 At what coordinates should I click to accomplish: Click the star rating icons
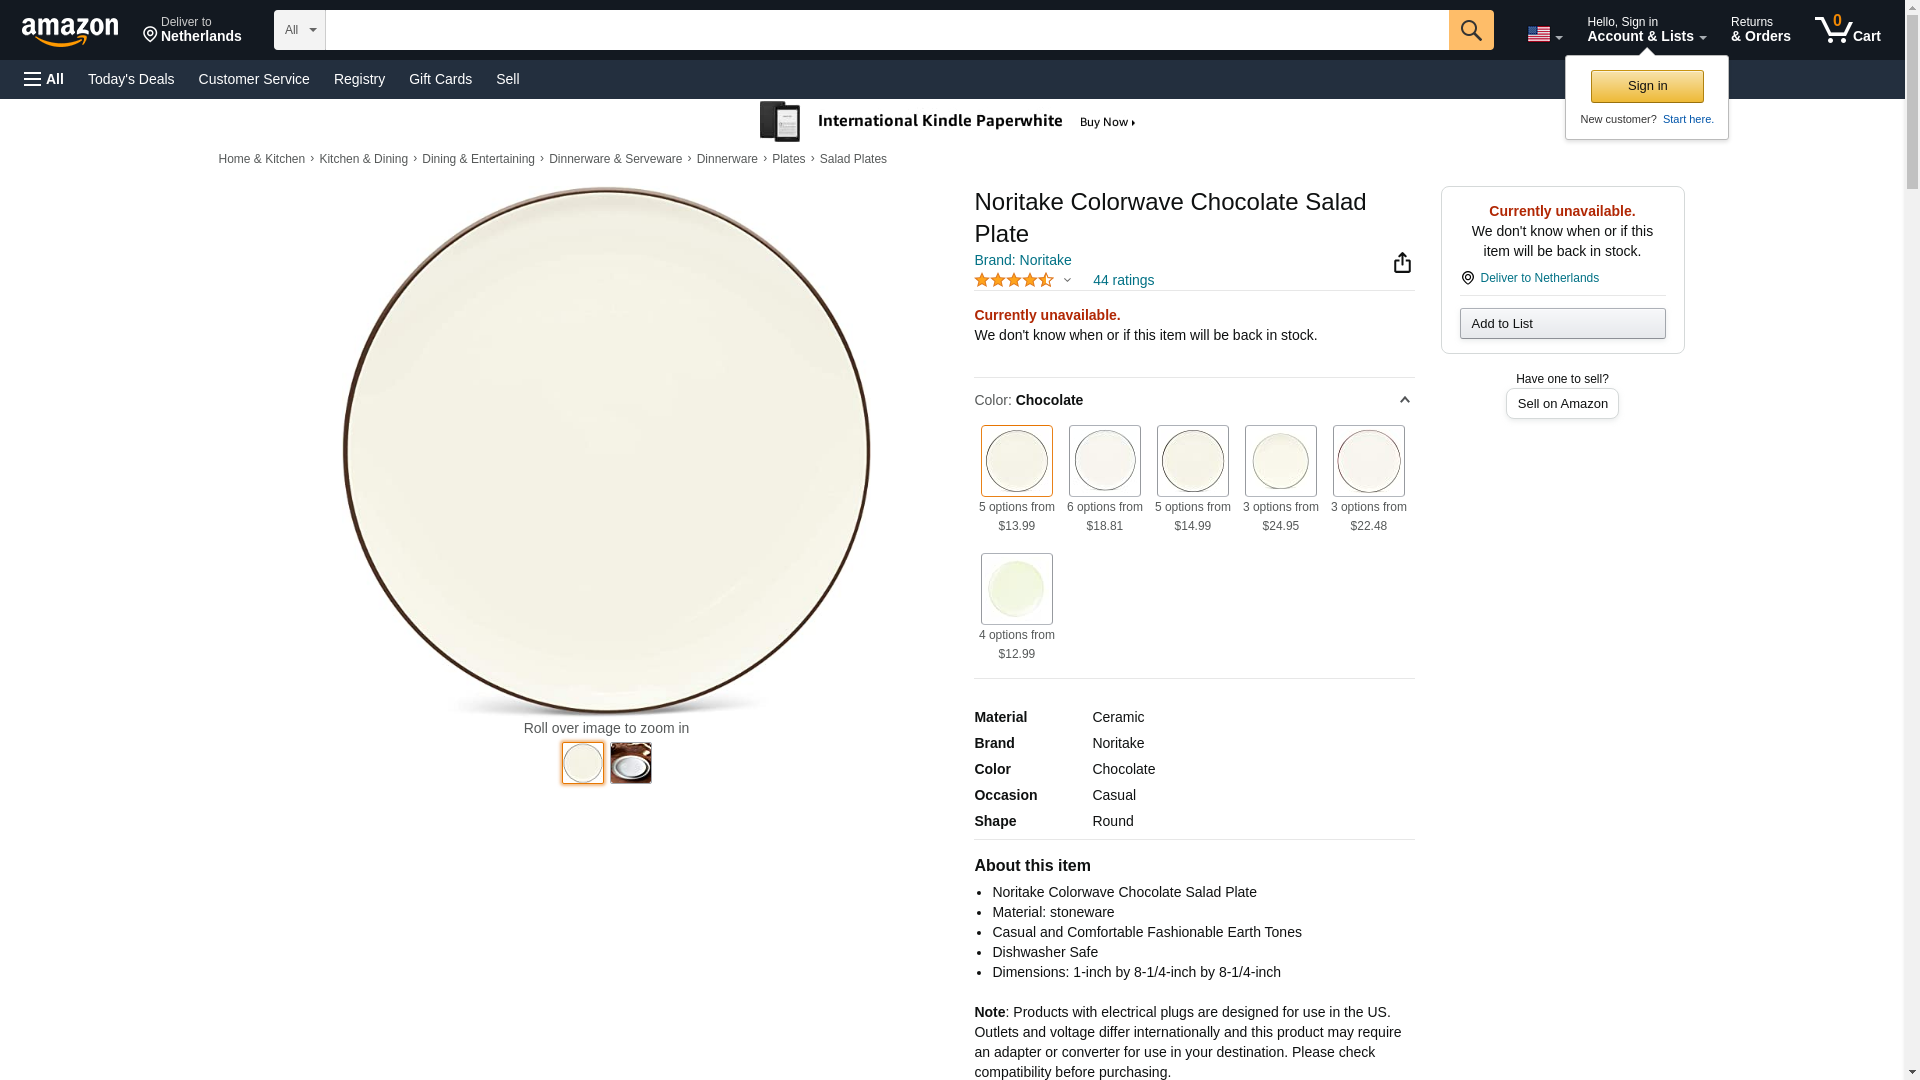1013,281
